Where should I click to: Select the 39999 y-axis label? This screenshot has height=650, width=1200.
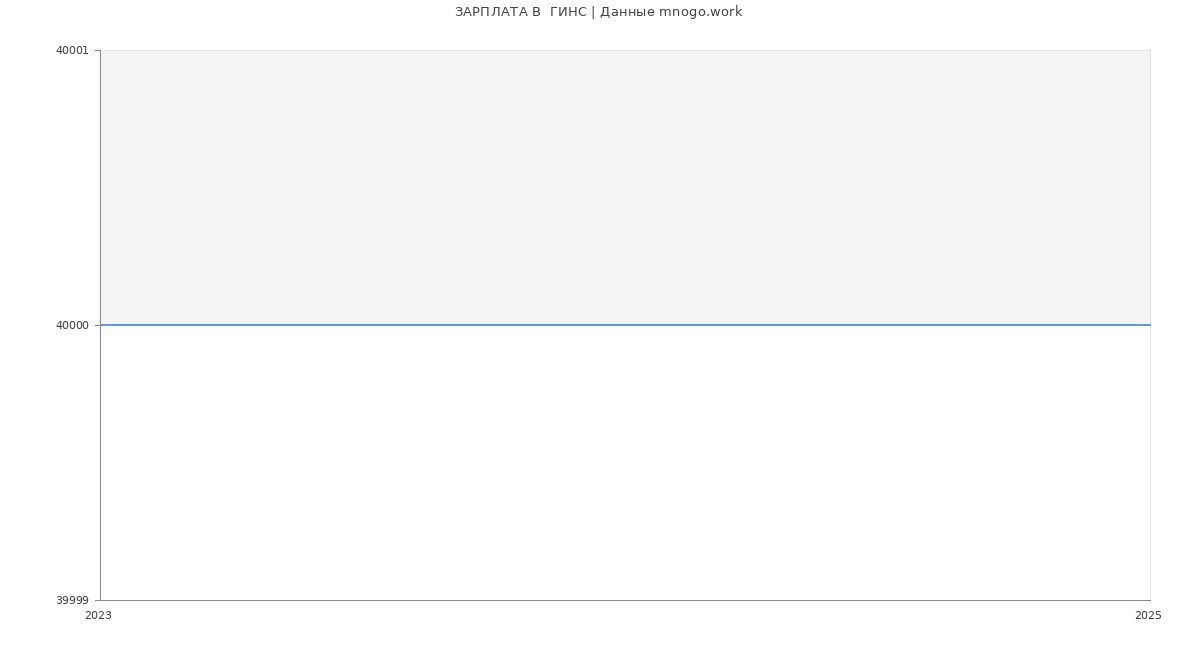[72, 600]
